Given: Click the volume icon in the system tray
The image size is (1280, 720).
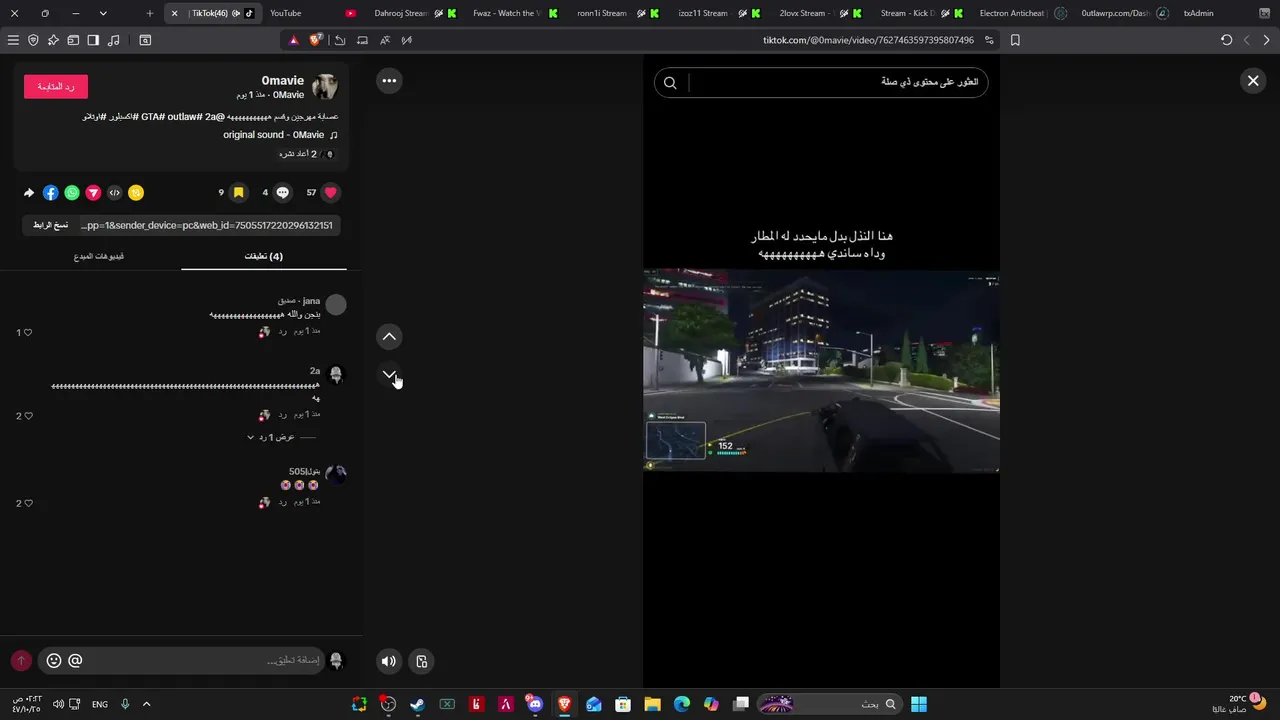Looking at the screenshot, I should coord(58,704).
